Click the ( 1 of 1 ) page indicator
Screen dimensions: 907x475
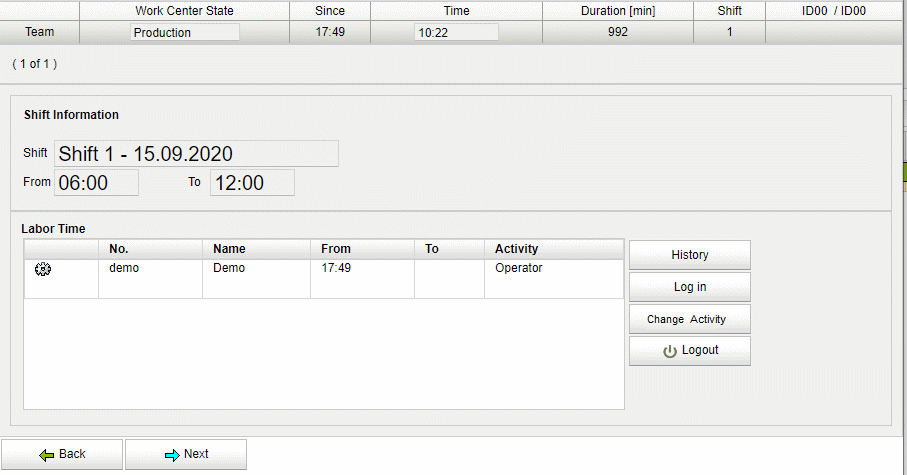[x=35, y=64]
